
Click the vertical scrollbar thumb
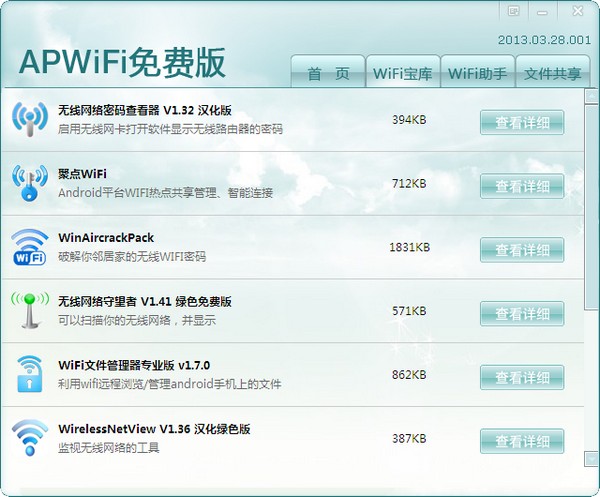pos(591,207)
